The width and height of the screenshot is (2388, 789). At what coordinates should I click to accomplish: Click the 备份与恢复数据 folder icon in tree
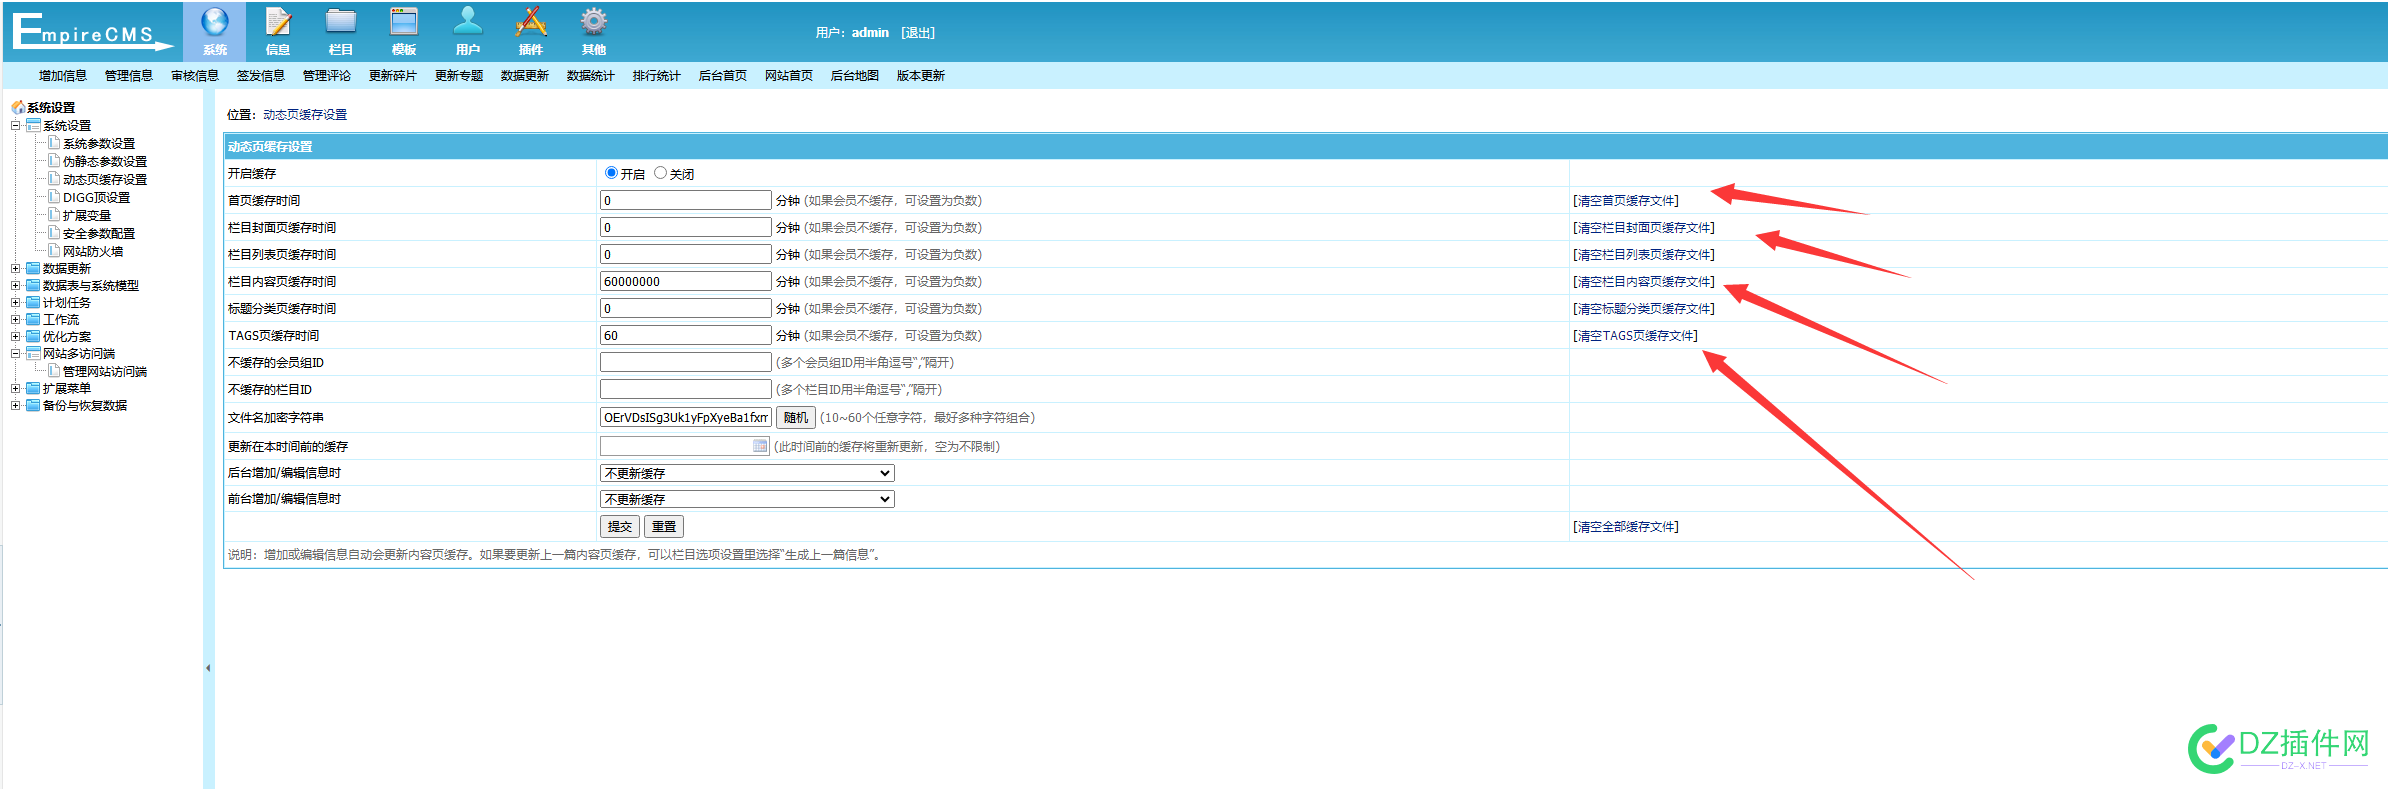tap(33, 405)
